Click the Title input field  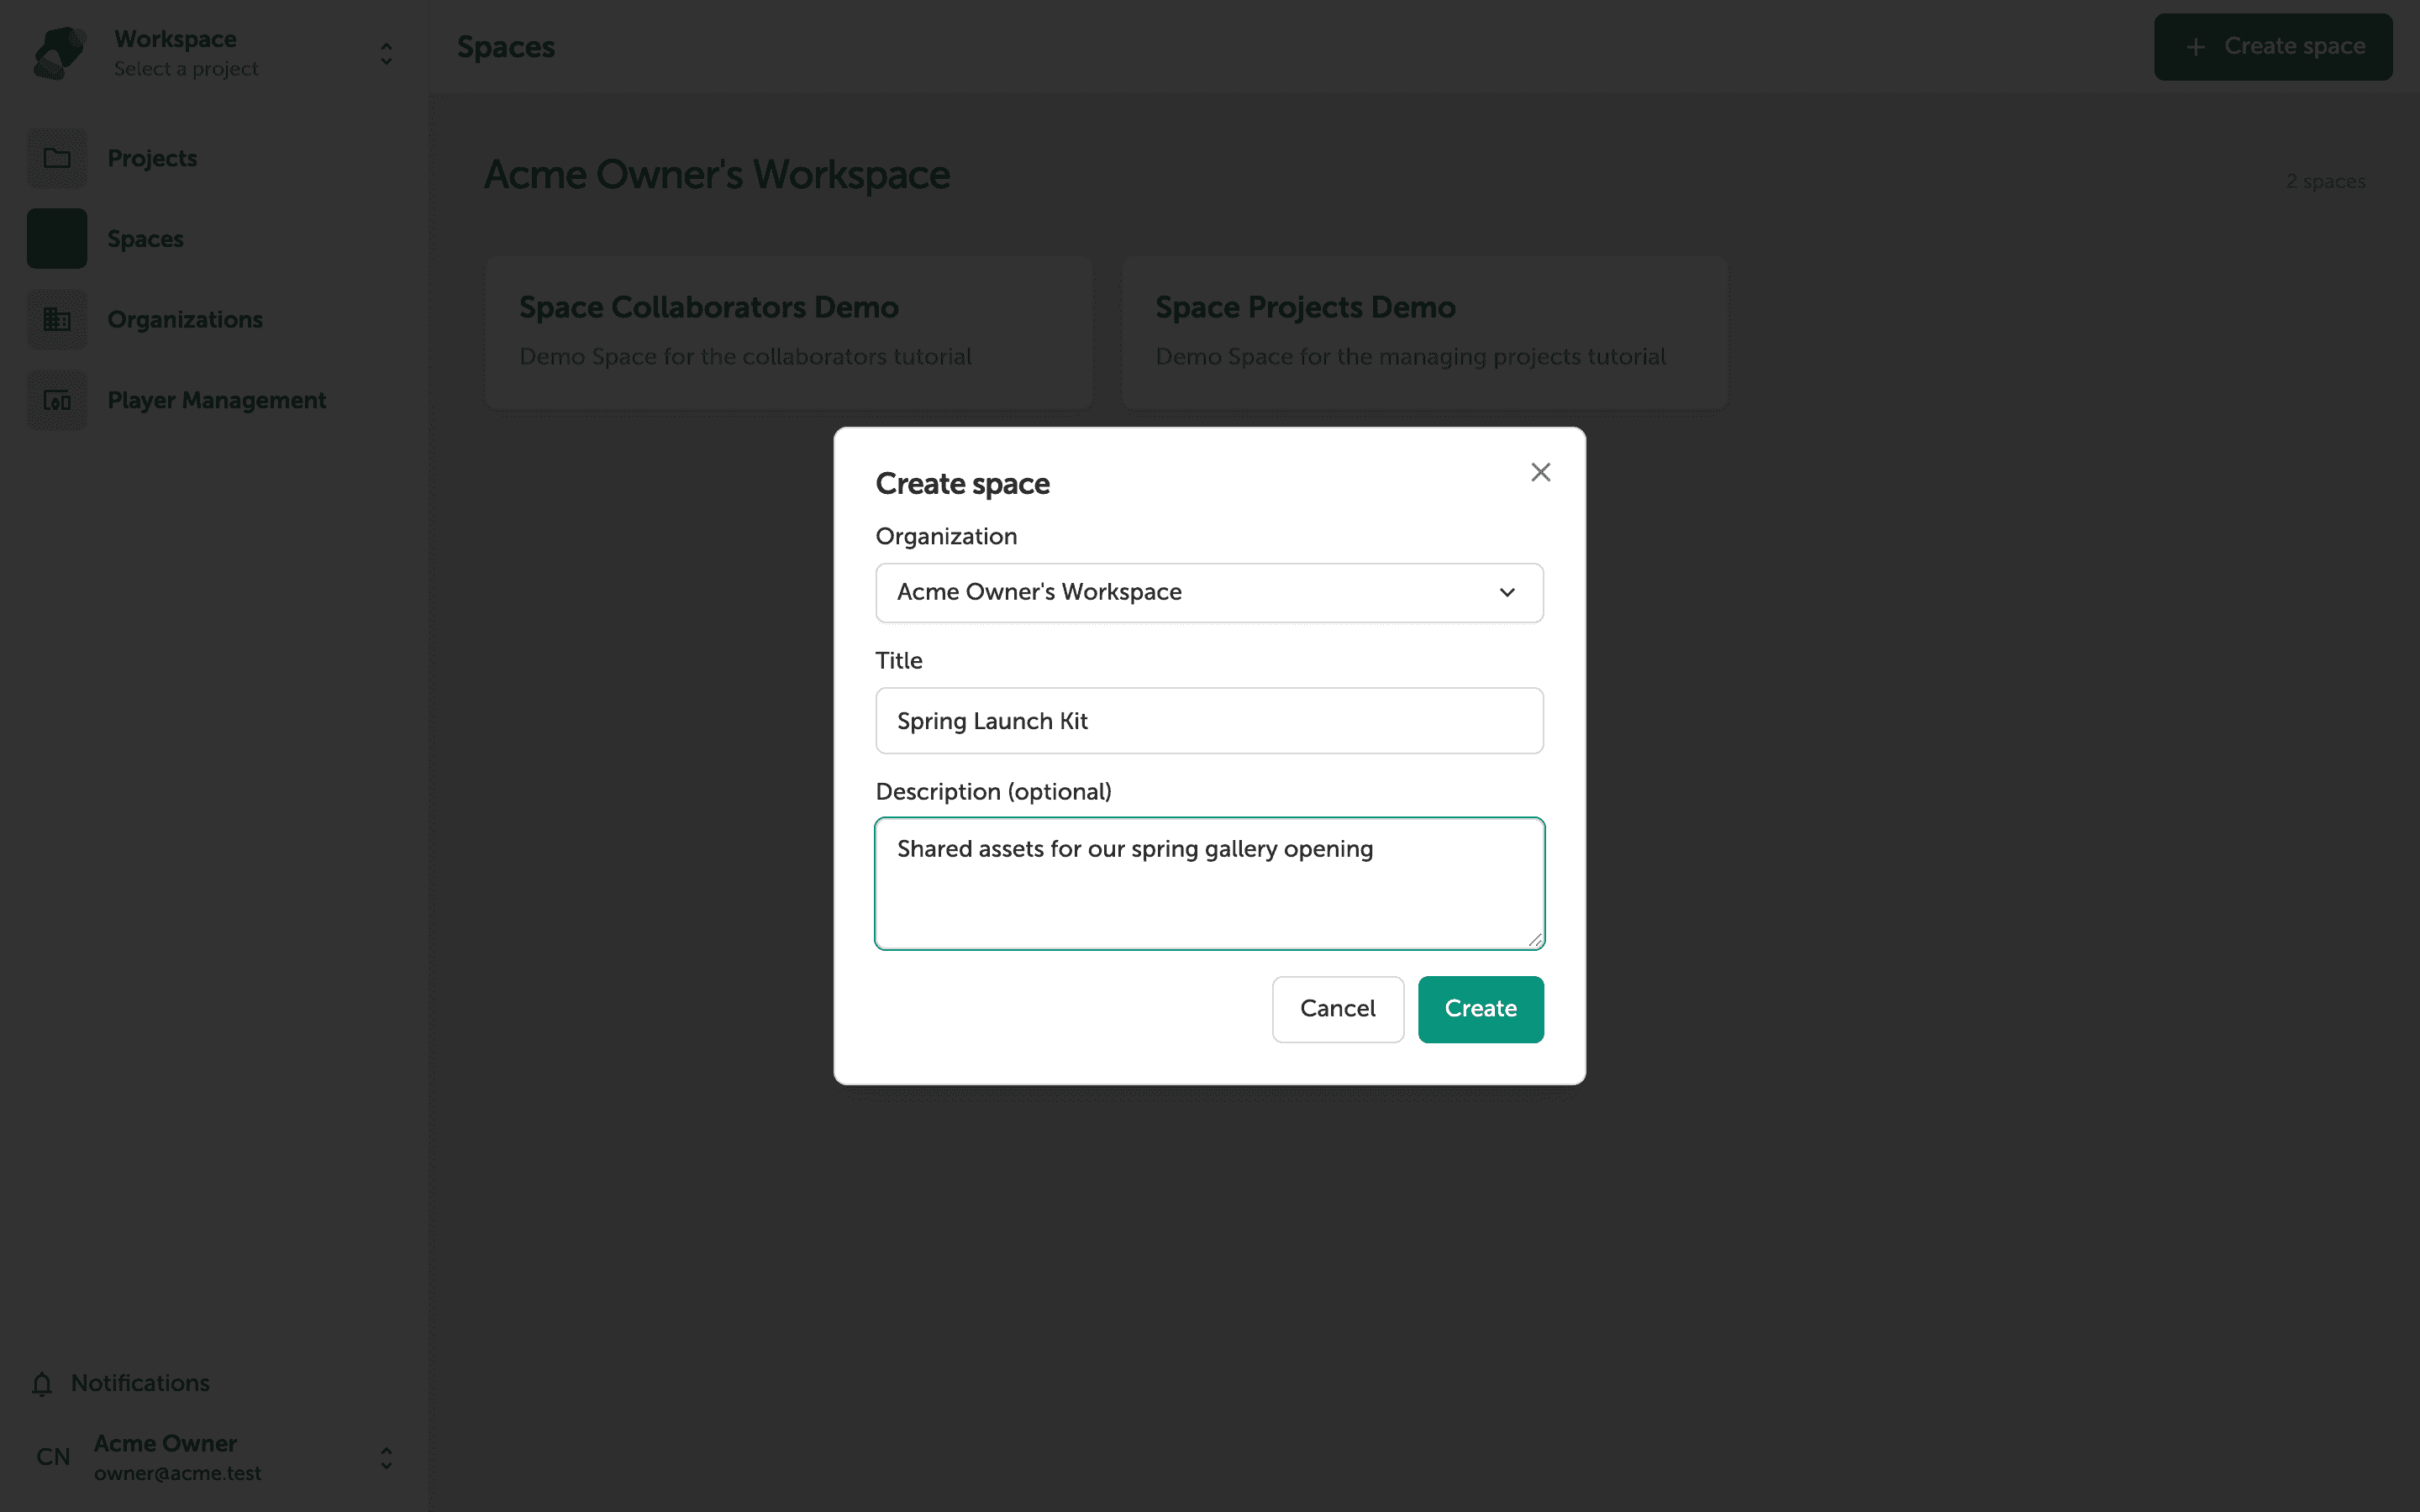[x=1209, y=721]
